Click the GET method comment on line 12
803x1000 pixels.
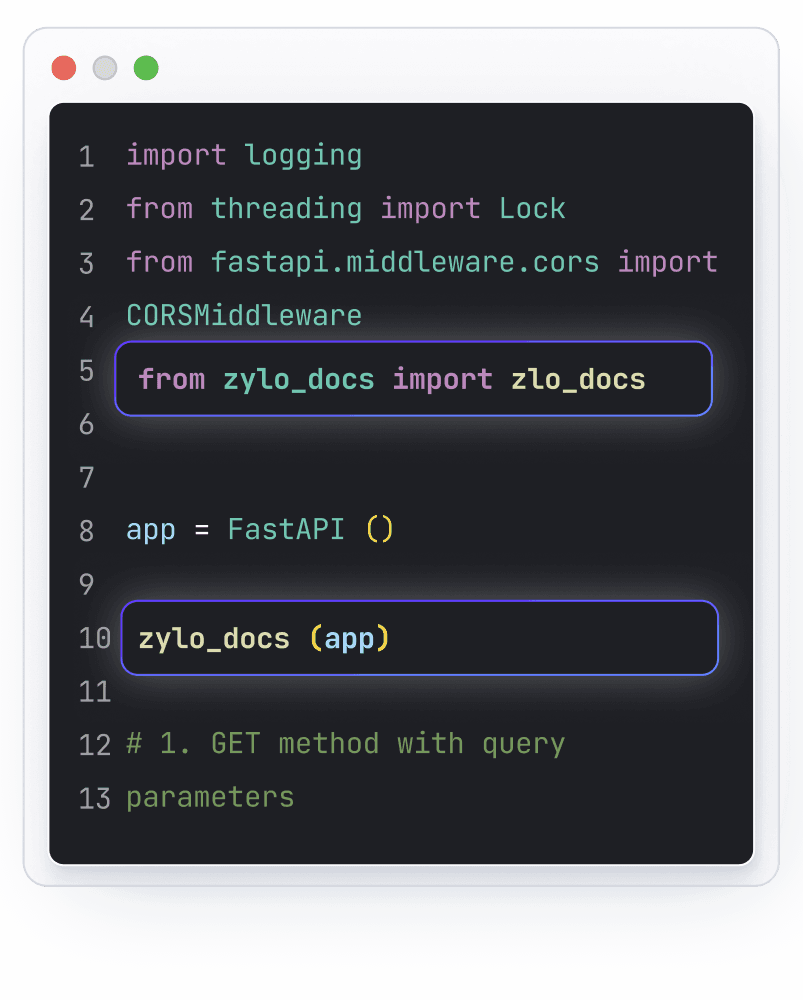coord(345,744)
